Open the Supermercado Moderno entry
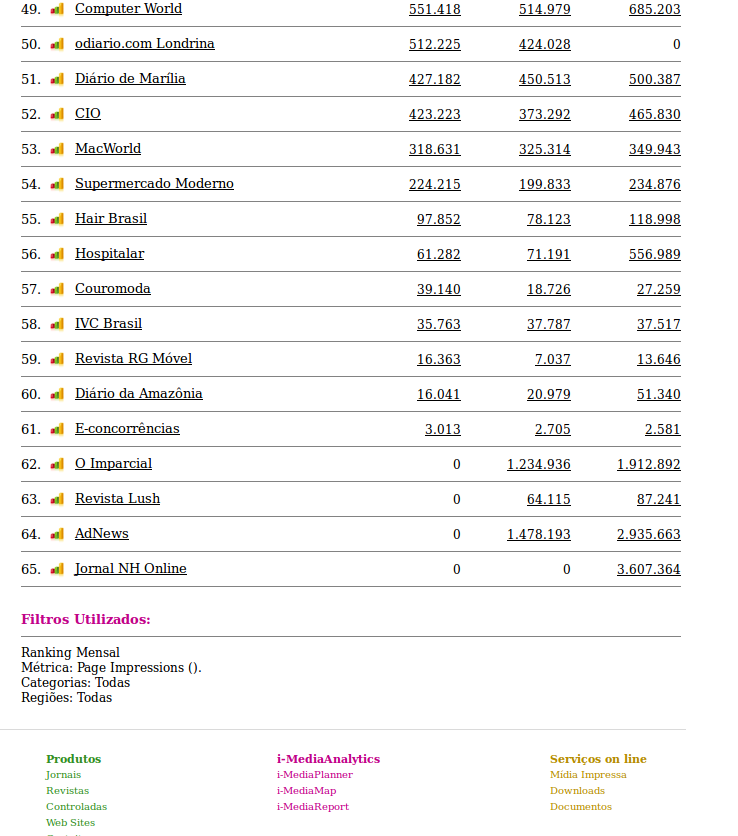738x836 pixels. pos(154,184)
